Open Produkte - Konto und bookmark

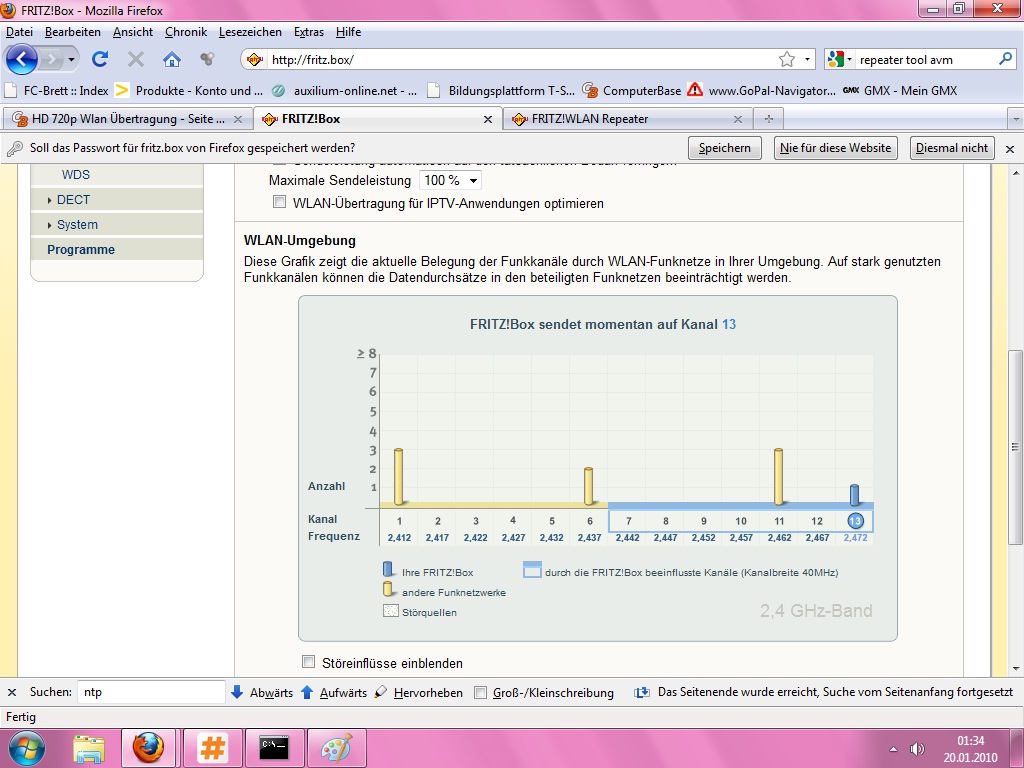tap(189, 91)
